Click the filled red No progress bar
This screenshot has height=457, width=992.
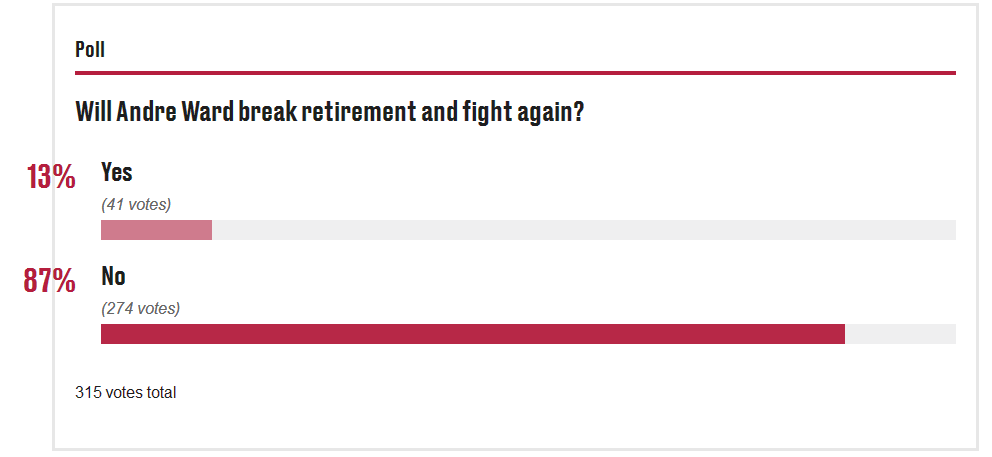pyautogui.click(x=473, y=334)
